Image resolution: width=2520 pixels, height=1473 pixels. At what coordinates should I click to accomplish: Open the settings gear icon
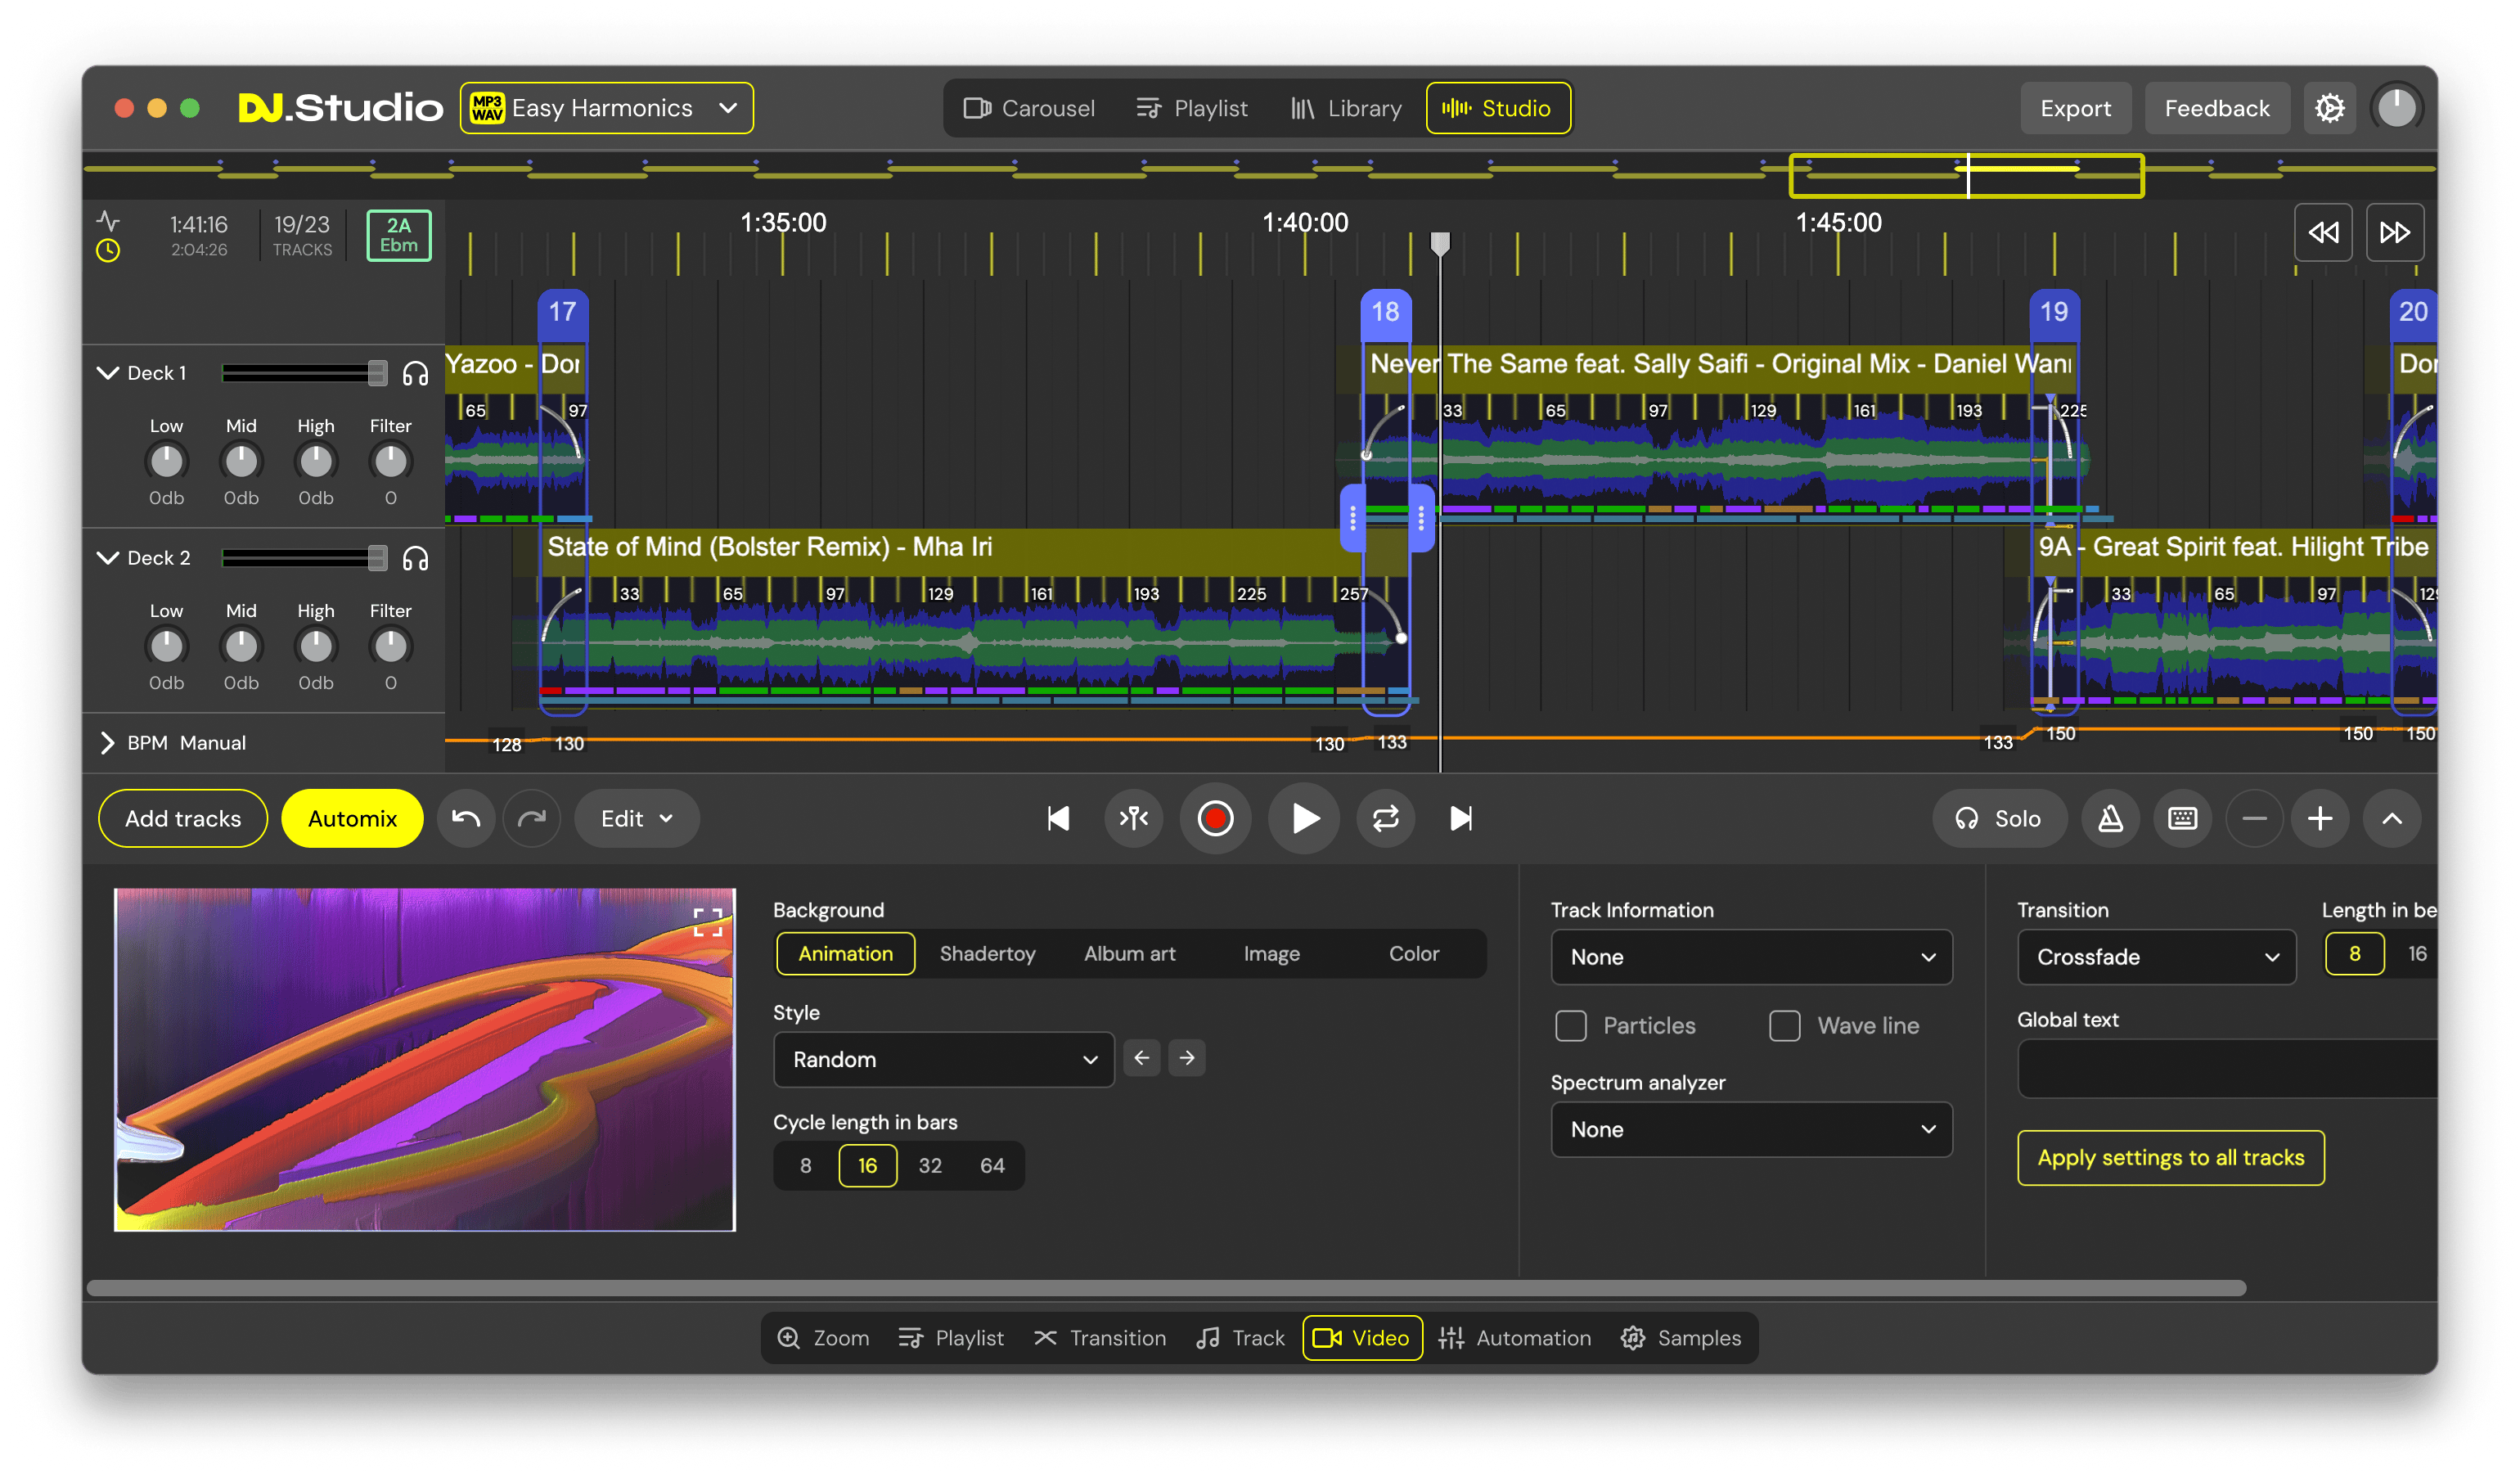click(x=2329, y=108)
